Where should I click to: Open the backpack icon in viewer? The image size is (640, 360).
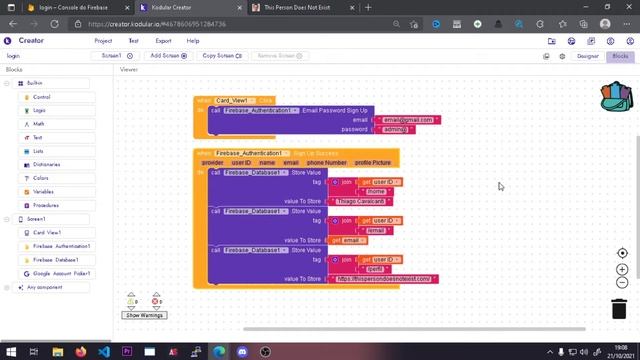tap(617, 97)
